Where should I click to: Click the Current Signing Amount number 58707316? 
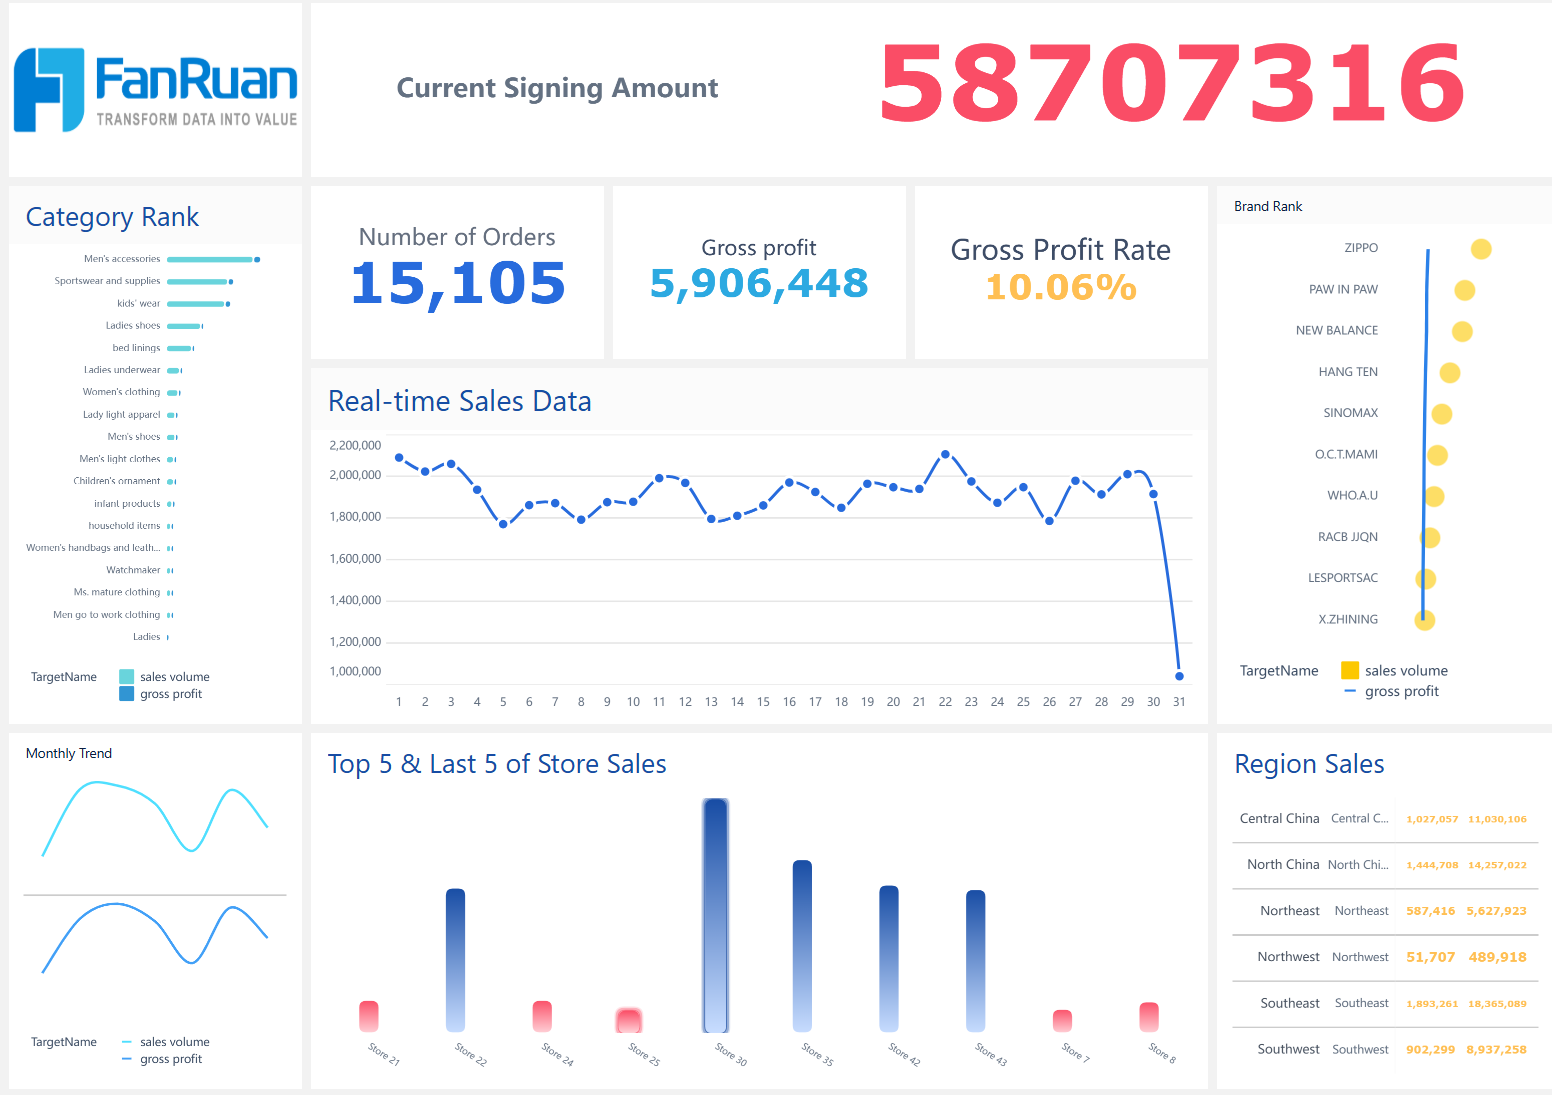[1171, 86]
